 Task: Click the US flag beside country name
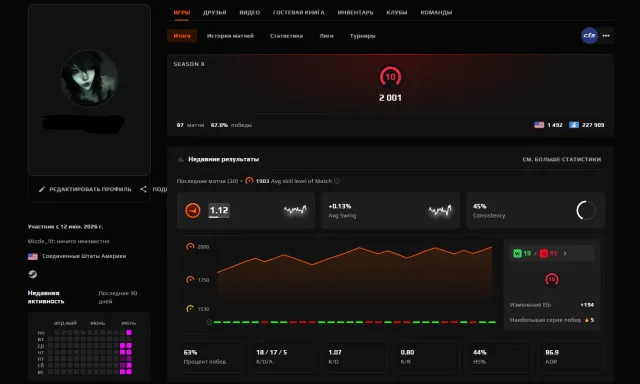[33, 256]
